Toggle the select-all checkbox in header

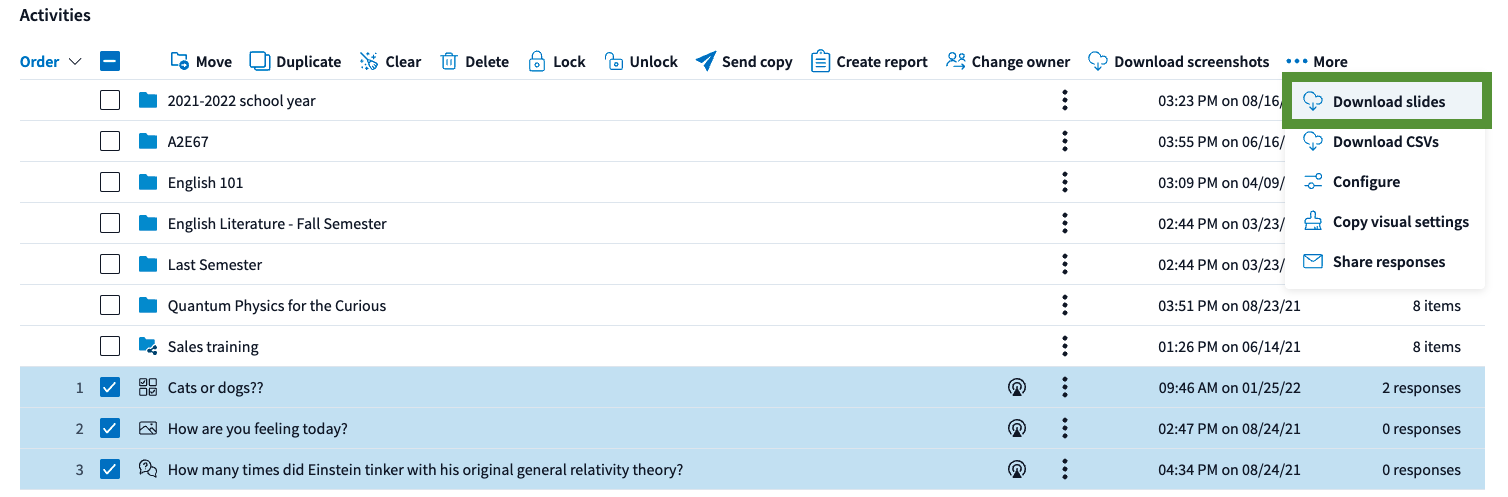[110, 62]
